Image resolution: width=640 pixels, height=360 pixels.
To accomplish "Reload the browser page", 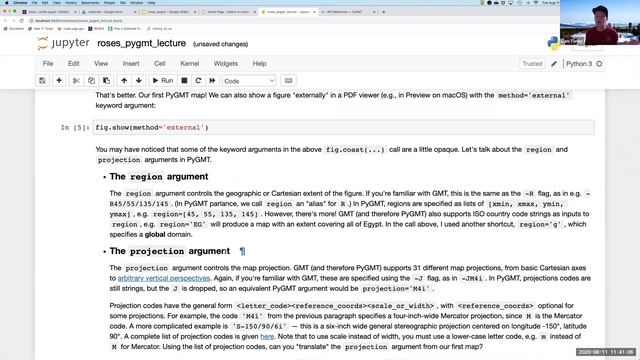I will point(21,20).
